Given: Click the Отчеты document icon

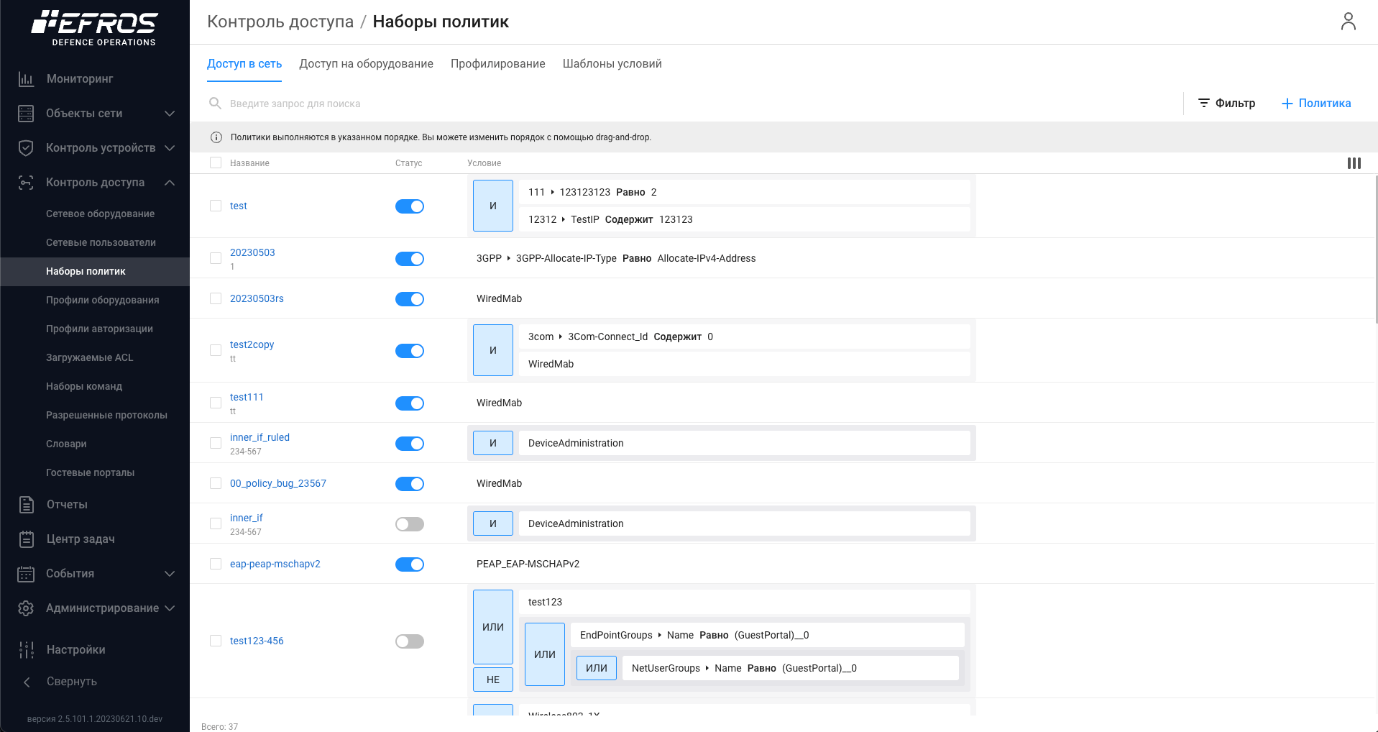Looking at the screenshot, I should [x=27, y=505].
